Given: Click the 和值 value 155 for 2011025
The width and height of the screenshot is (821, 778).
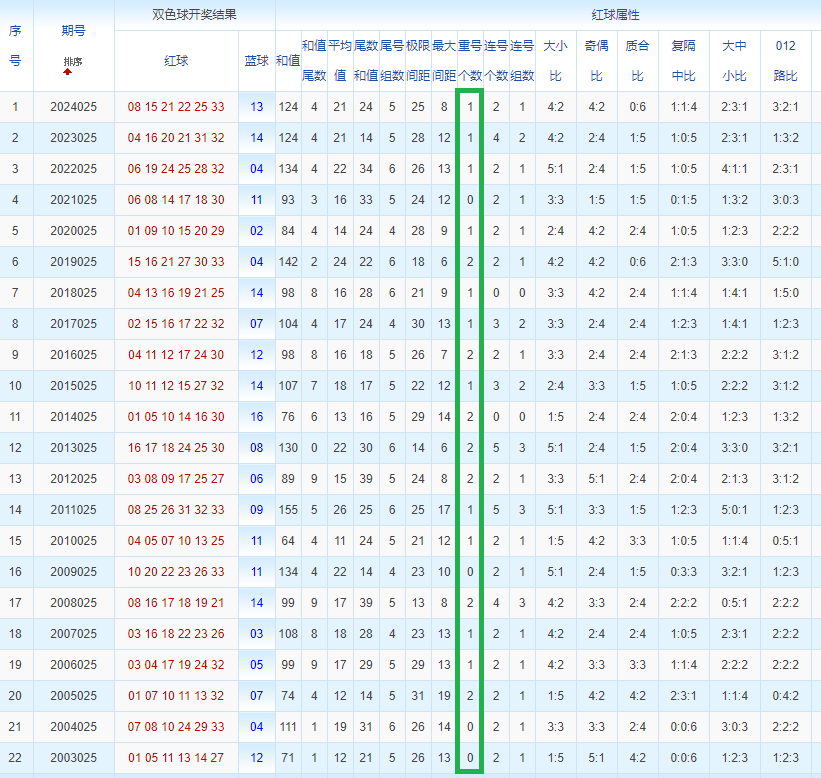Looking at the screenshot, I should click(x=288, y=510).
